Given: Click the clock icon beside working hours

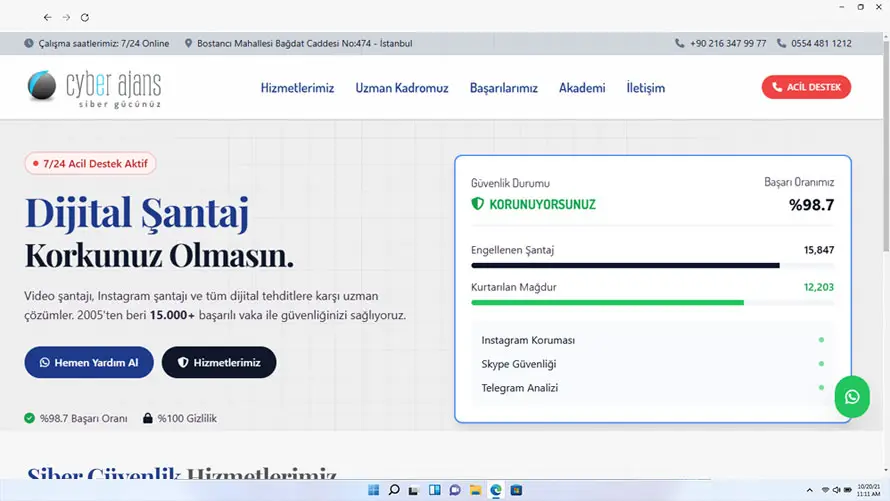Looking at the screenshot, I should [x=29, y=43].
